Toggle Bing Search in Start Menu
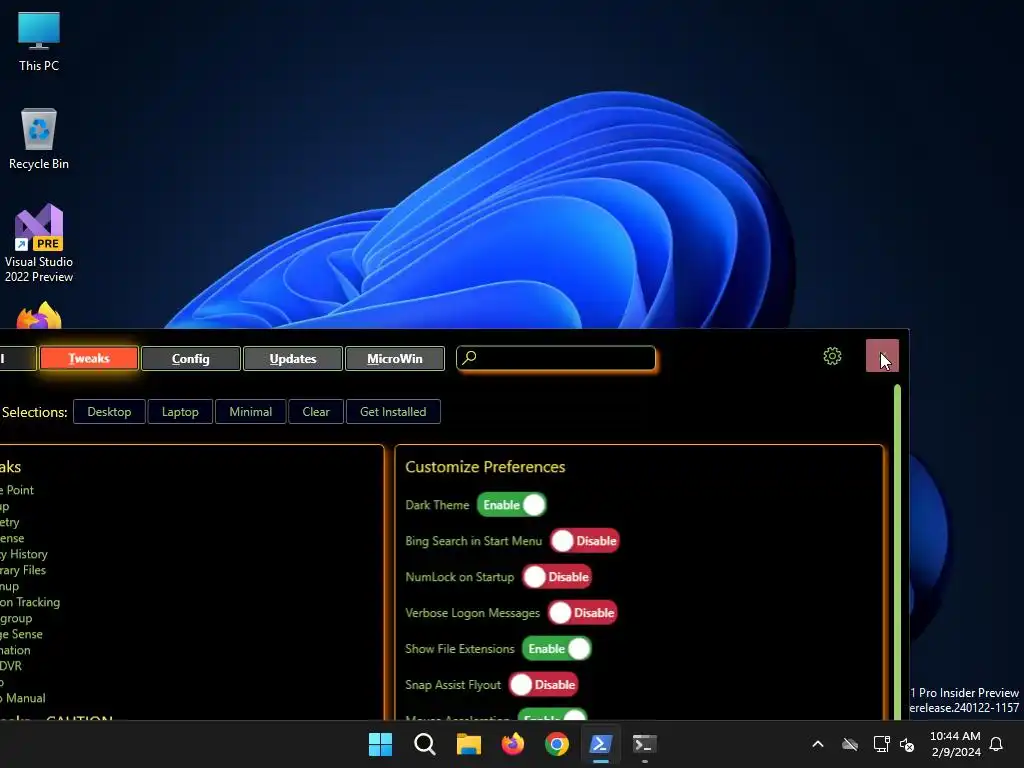Viewport: 1024px width, 768px height. [584, 541]
